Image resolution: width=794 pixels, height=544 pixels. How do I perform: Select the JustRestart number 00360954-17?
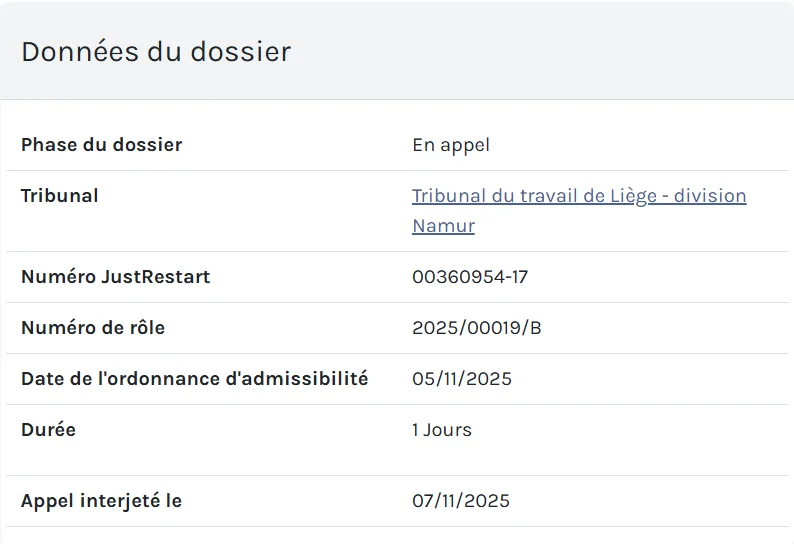(x=470, y=277)
